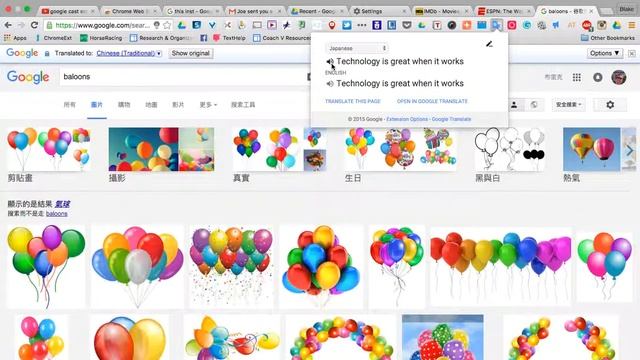
Task: Click the pencil edit icon in translate popup
Action: [489, 44]
